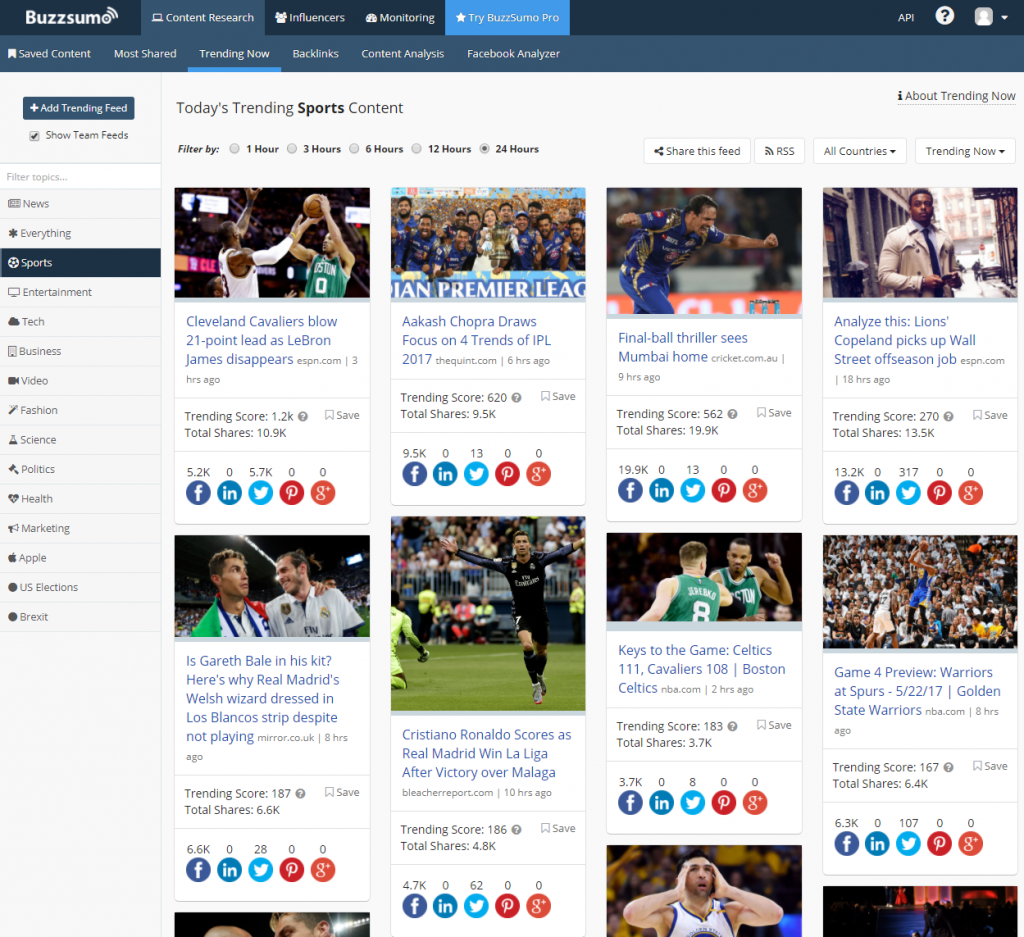
Task: Click the Google Plus icon on Cleveland Cavaliers card
Action: 323,493
